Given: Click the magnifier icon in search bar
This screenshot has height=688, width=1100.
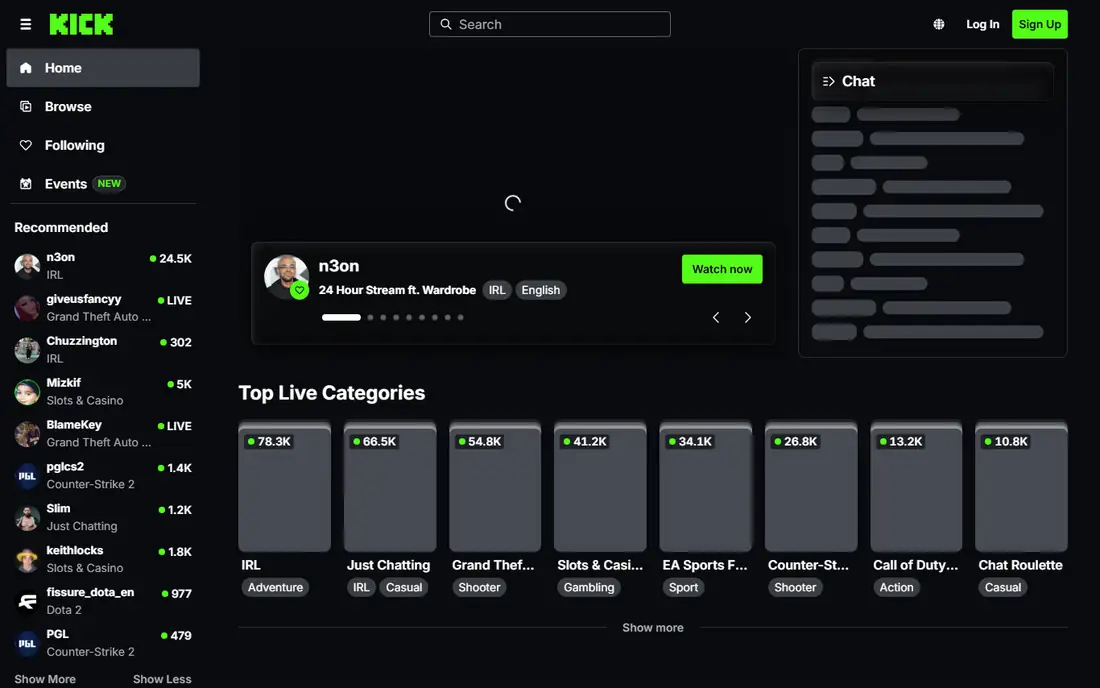Looking at the screenshot, I should coord(445,25).
